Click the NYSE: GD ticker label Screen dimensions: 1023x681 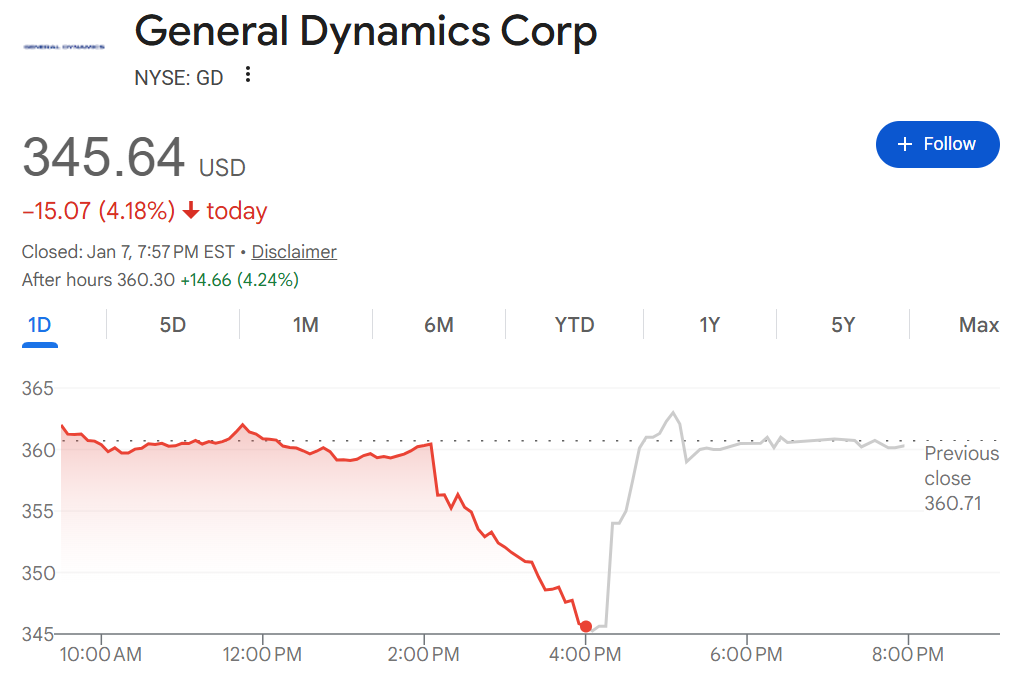(179, 77)
